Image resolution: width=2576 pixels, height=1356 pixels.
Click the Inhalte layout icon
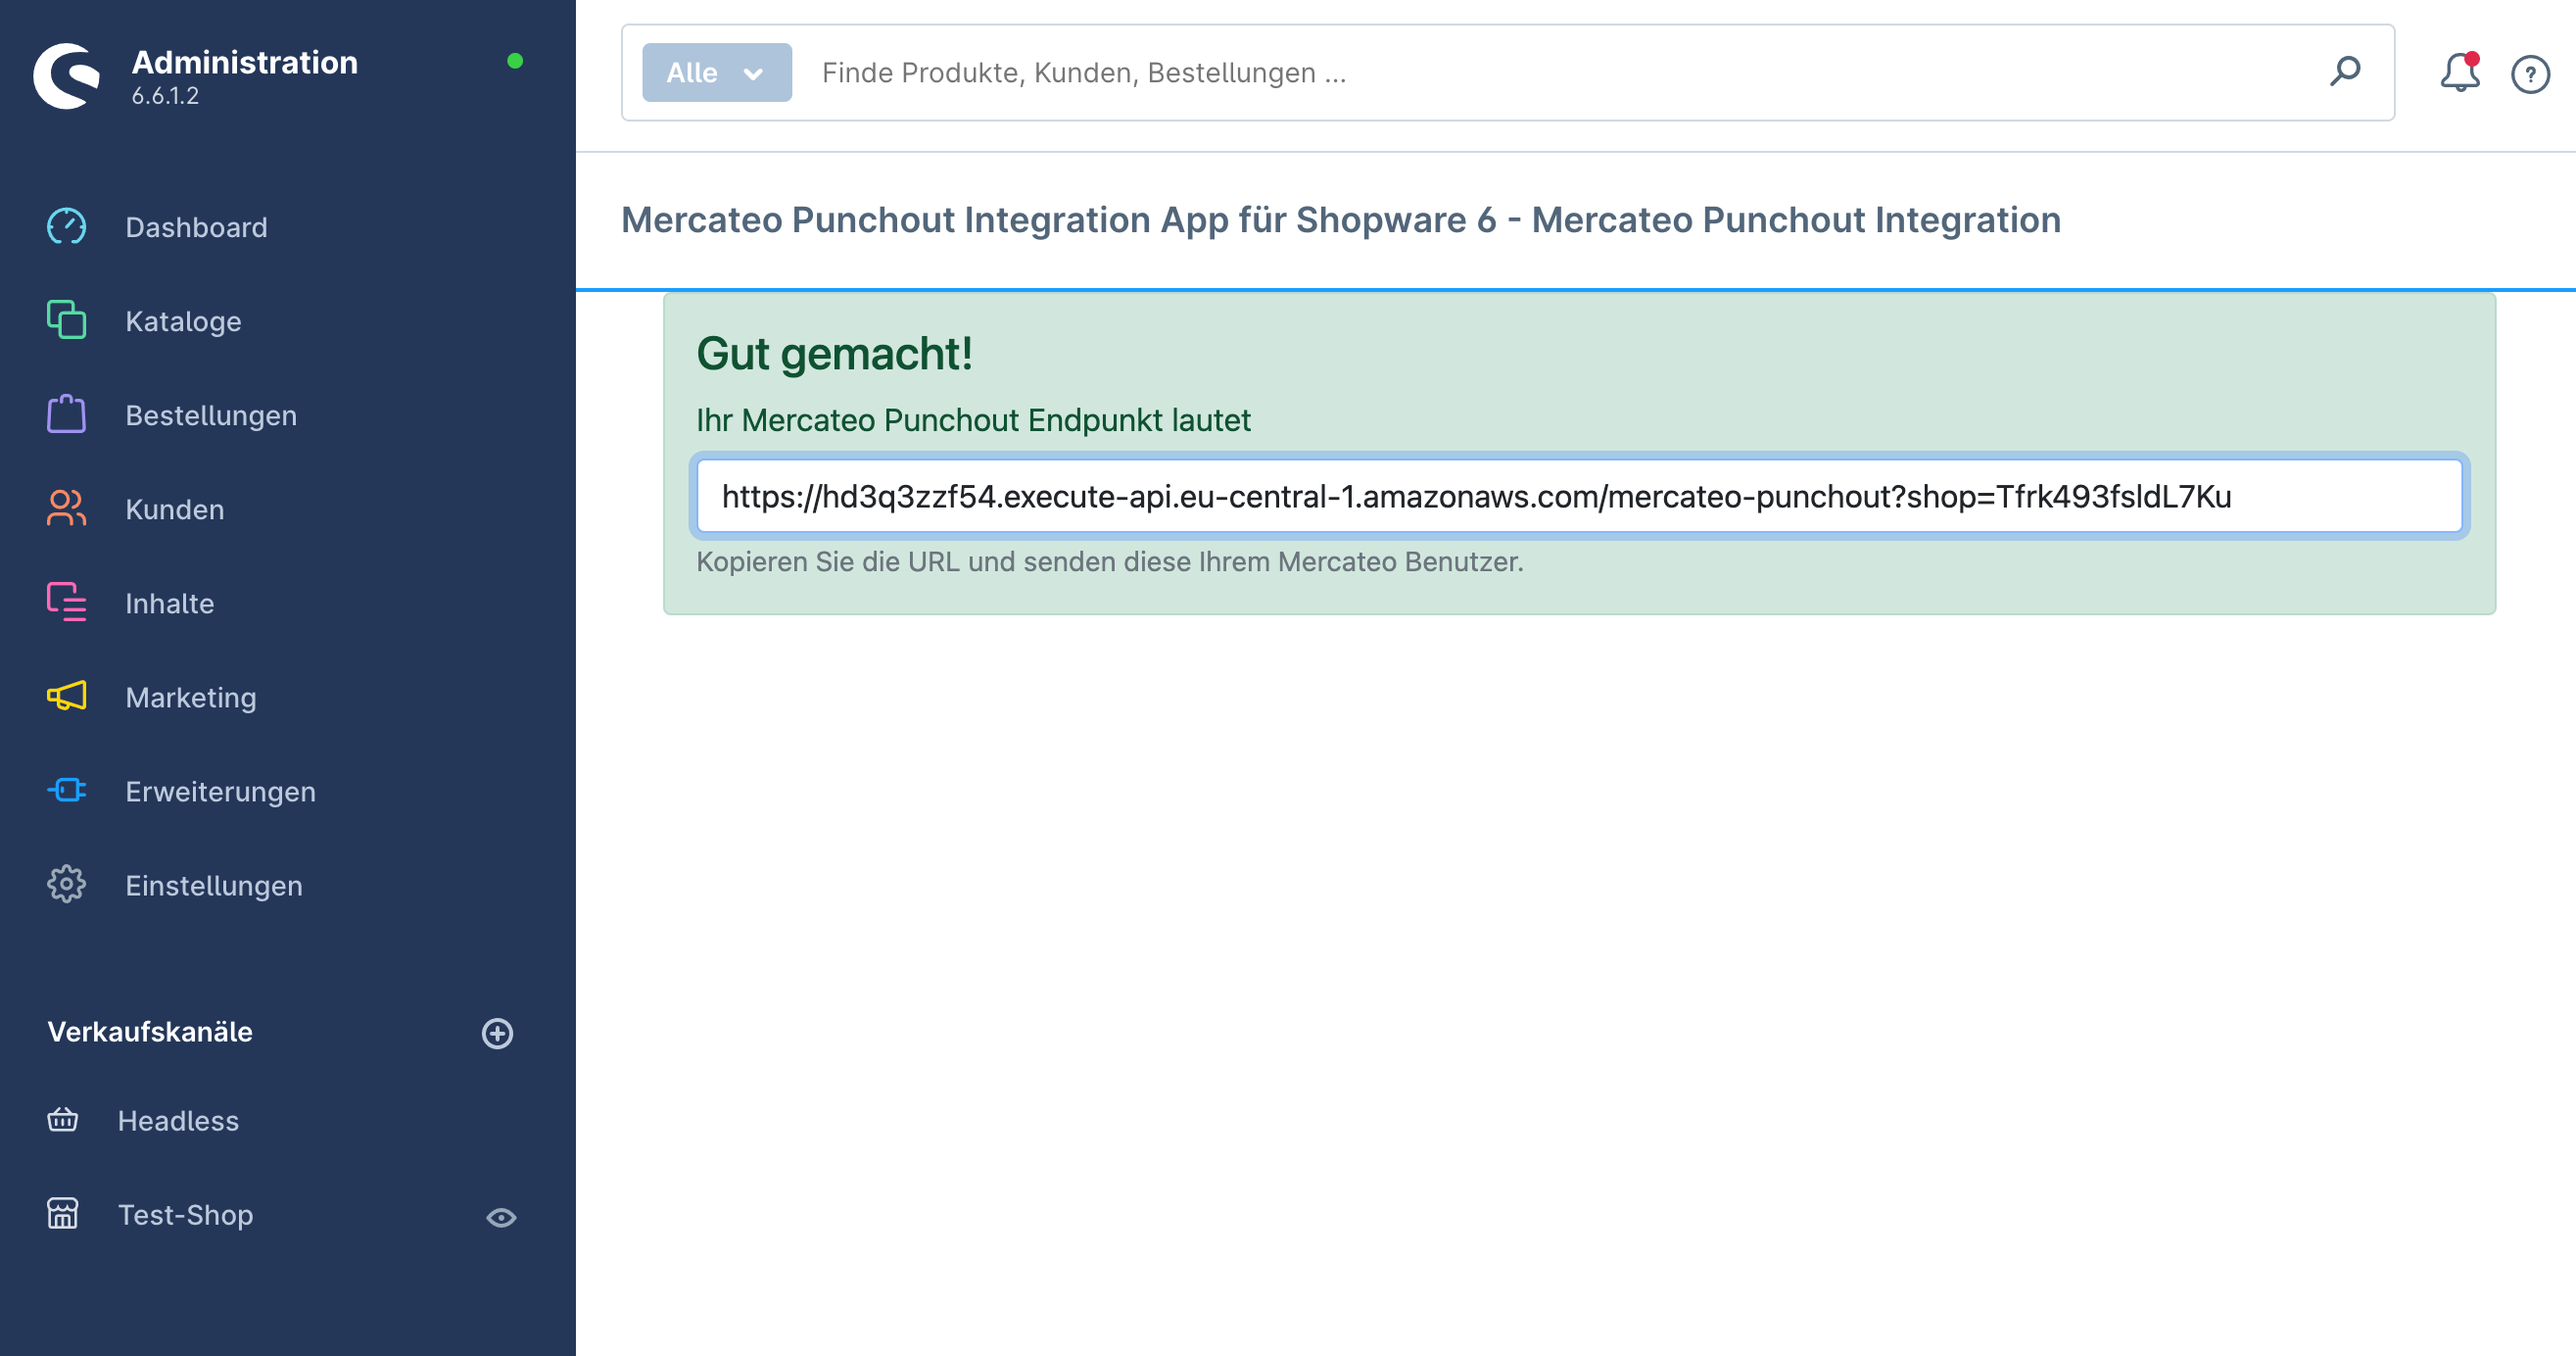[66, 602]
